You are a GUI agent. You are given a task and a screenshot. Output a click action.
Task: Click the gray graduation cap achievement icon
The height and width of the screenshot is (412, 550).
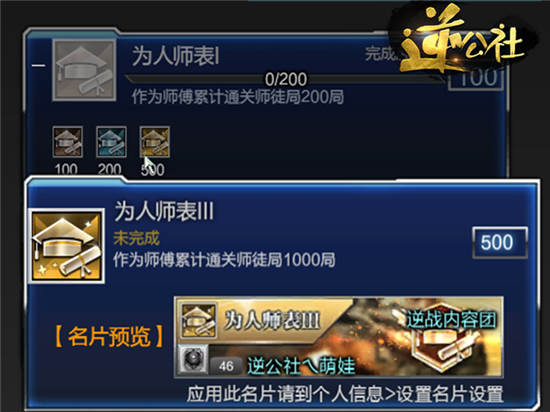click(x=84, y=70)
